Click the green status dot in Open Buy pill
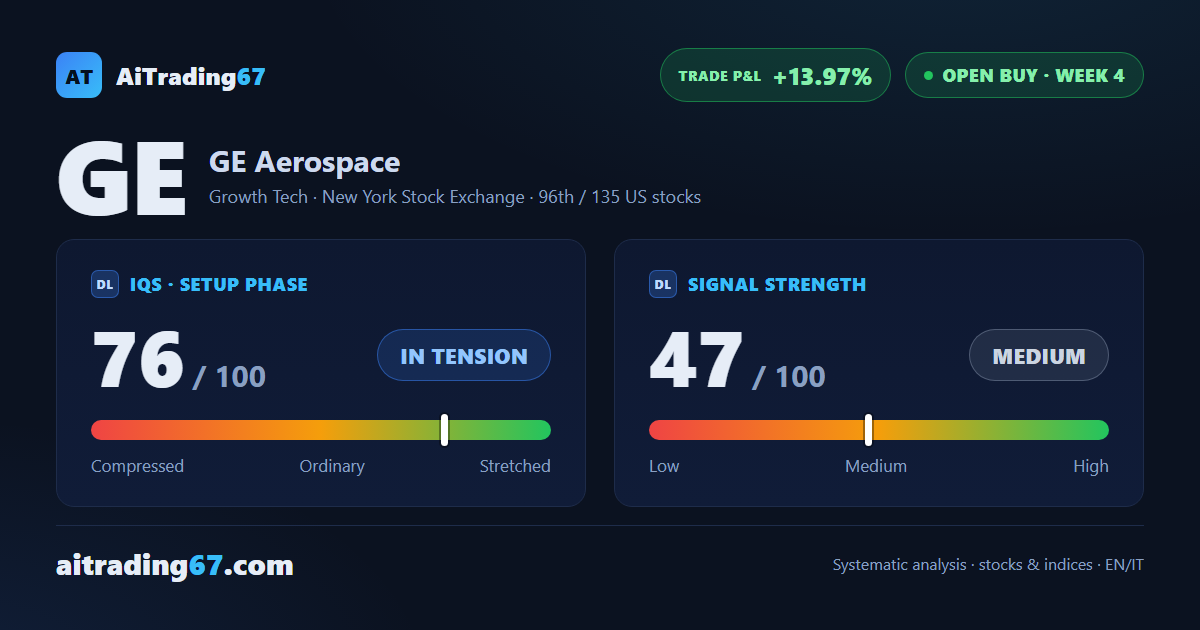1200x630 pixels. (x=928, y=75)
